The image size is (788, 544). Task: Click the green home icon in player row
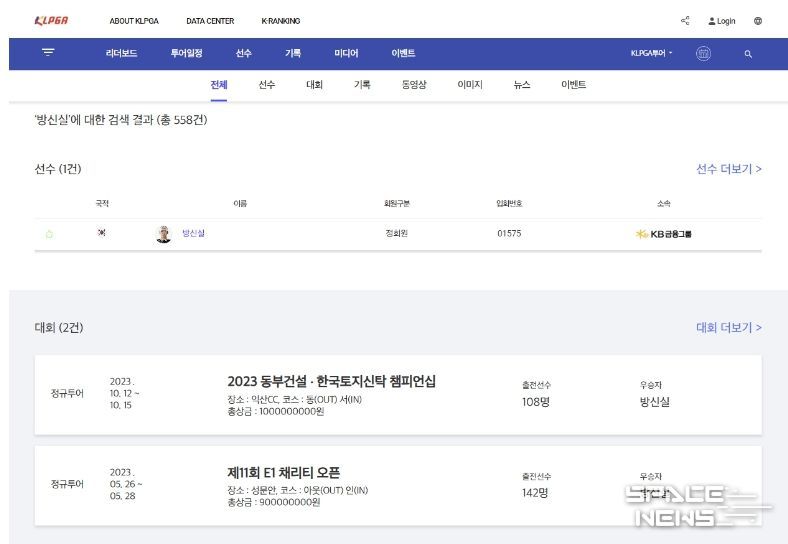(x=49, y=234)
